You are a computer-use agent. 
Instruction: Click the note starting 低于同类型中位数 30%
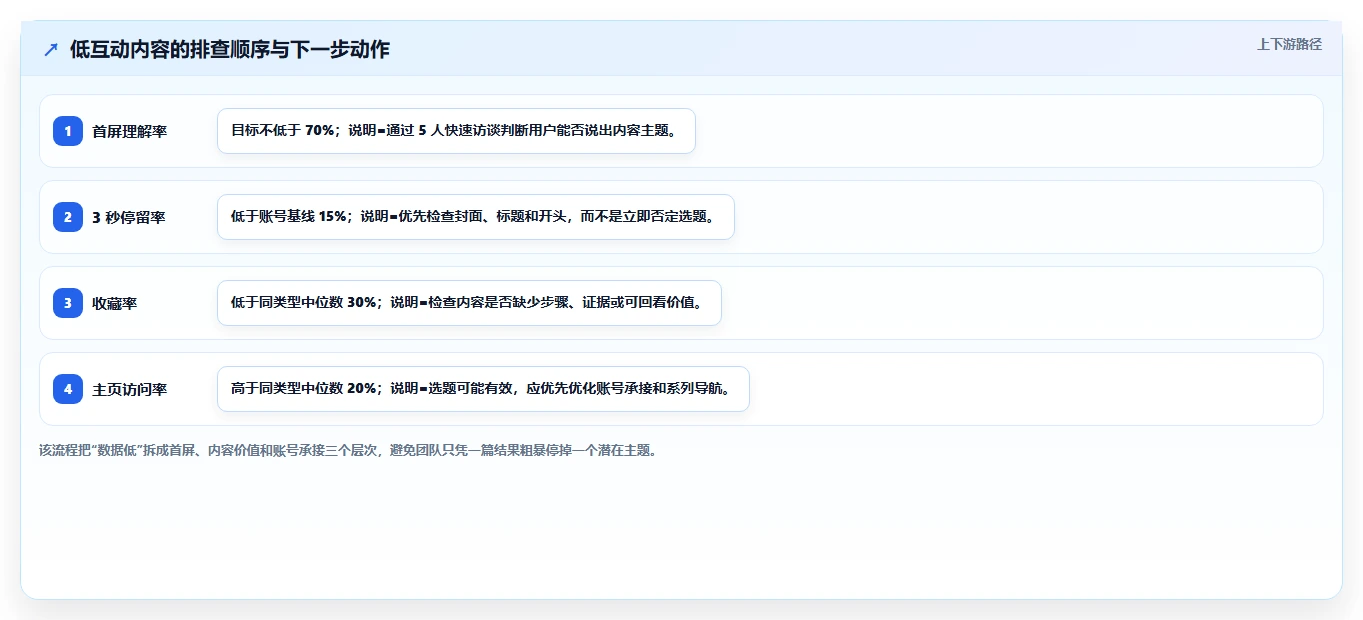pos(469,303)
